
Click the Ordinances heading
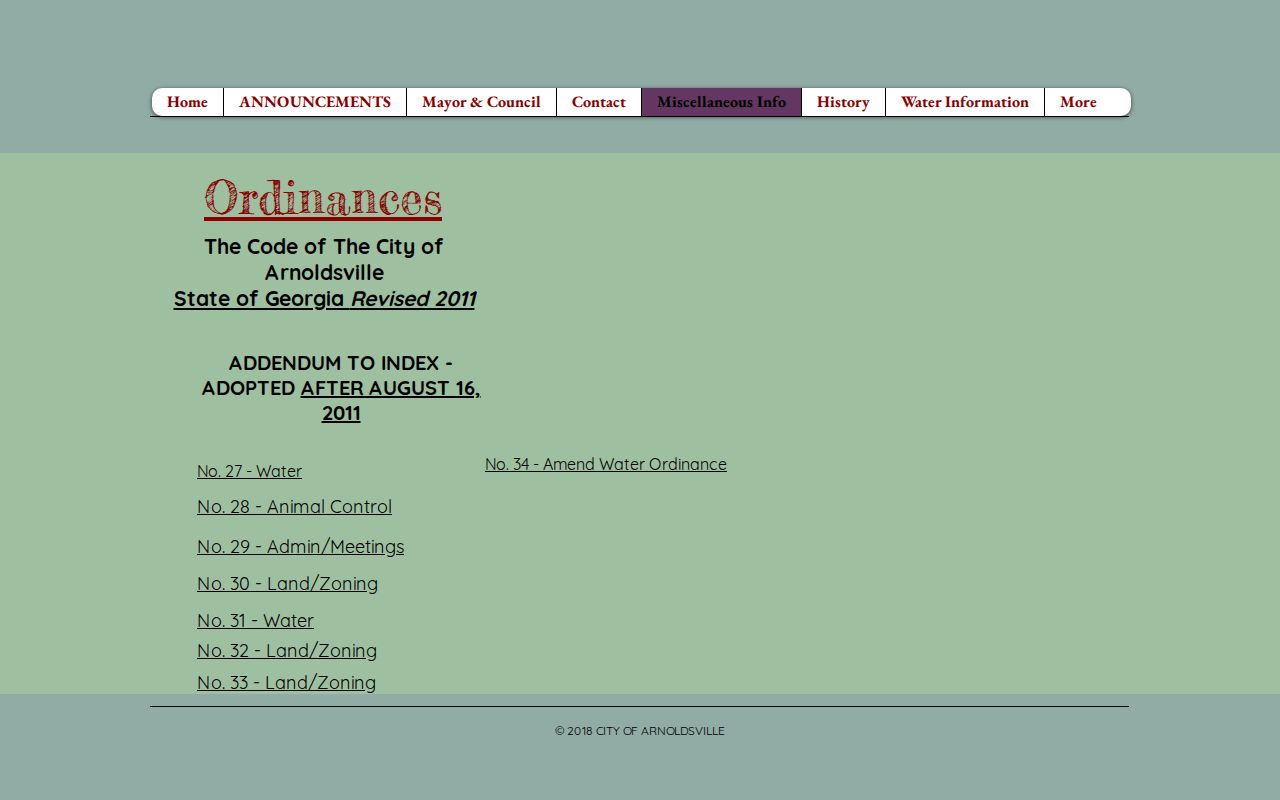click(x=323, y=198)
